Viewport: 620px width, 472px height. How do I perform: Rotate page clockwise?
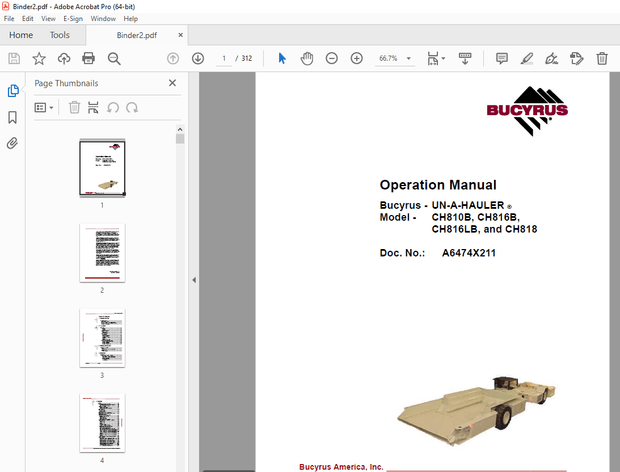click(132, 108)
